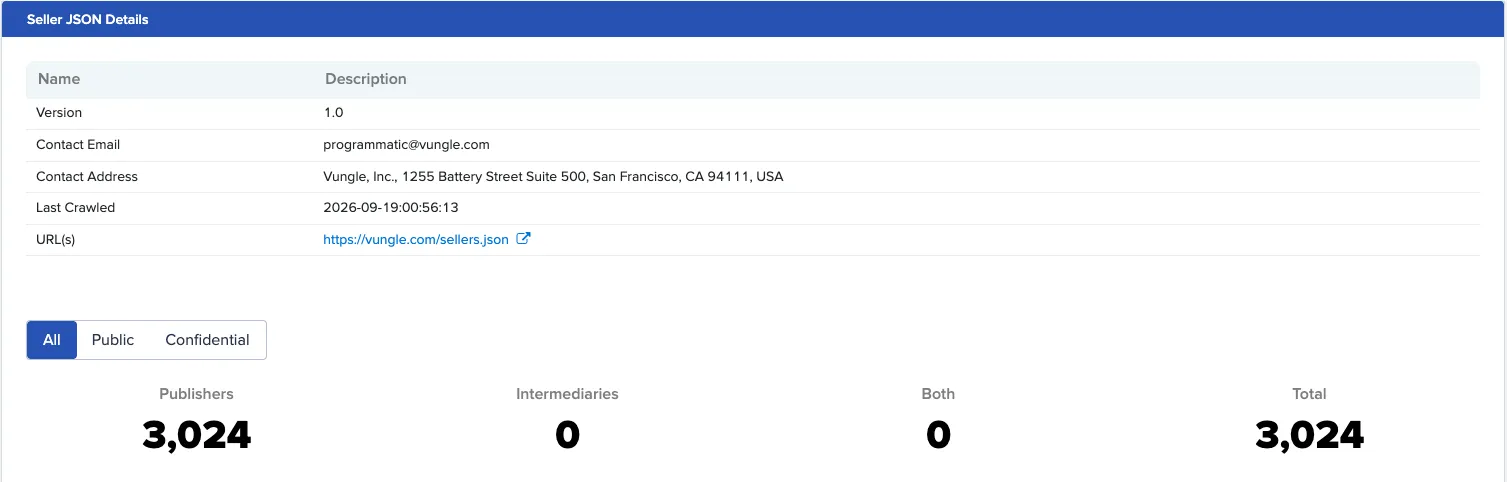Click the Name column header
Viewport: 1507px width, 482px height.
point(59,79)
